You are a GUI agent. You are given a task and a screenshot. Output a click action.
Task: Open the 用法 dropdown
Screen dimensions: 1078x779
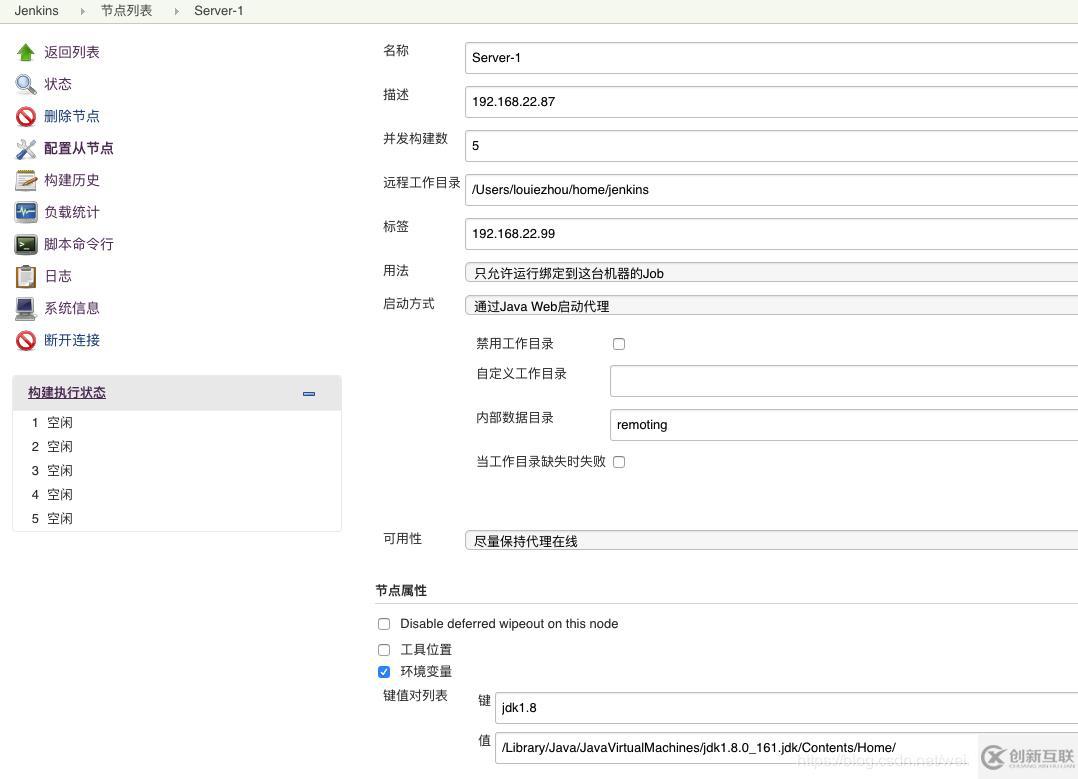click(x=770, y=272)
